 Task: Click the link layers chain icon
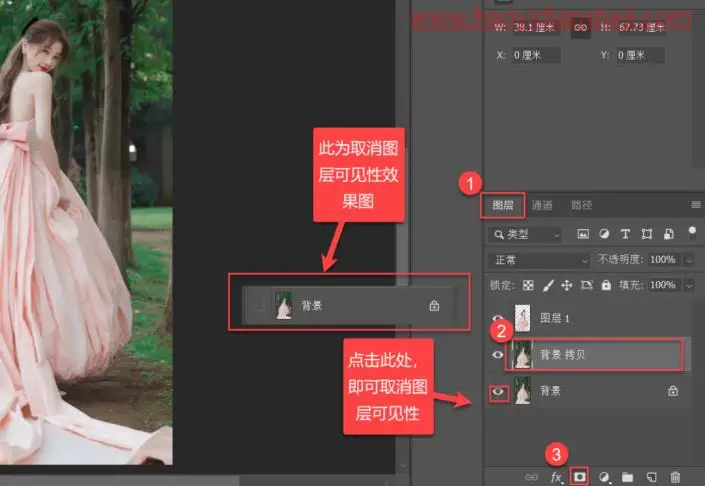531,477
